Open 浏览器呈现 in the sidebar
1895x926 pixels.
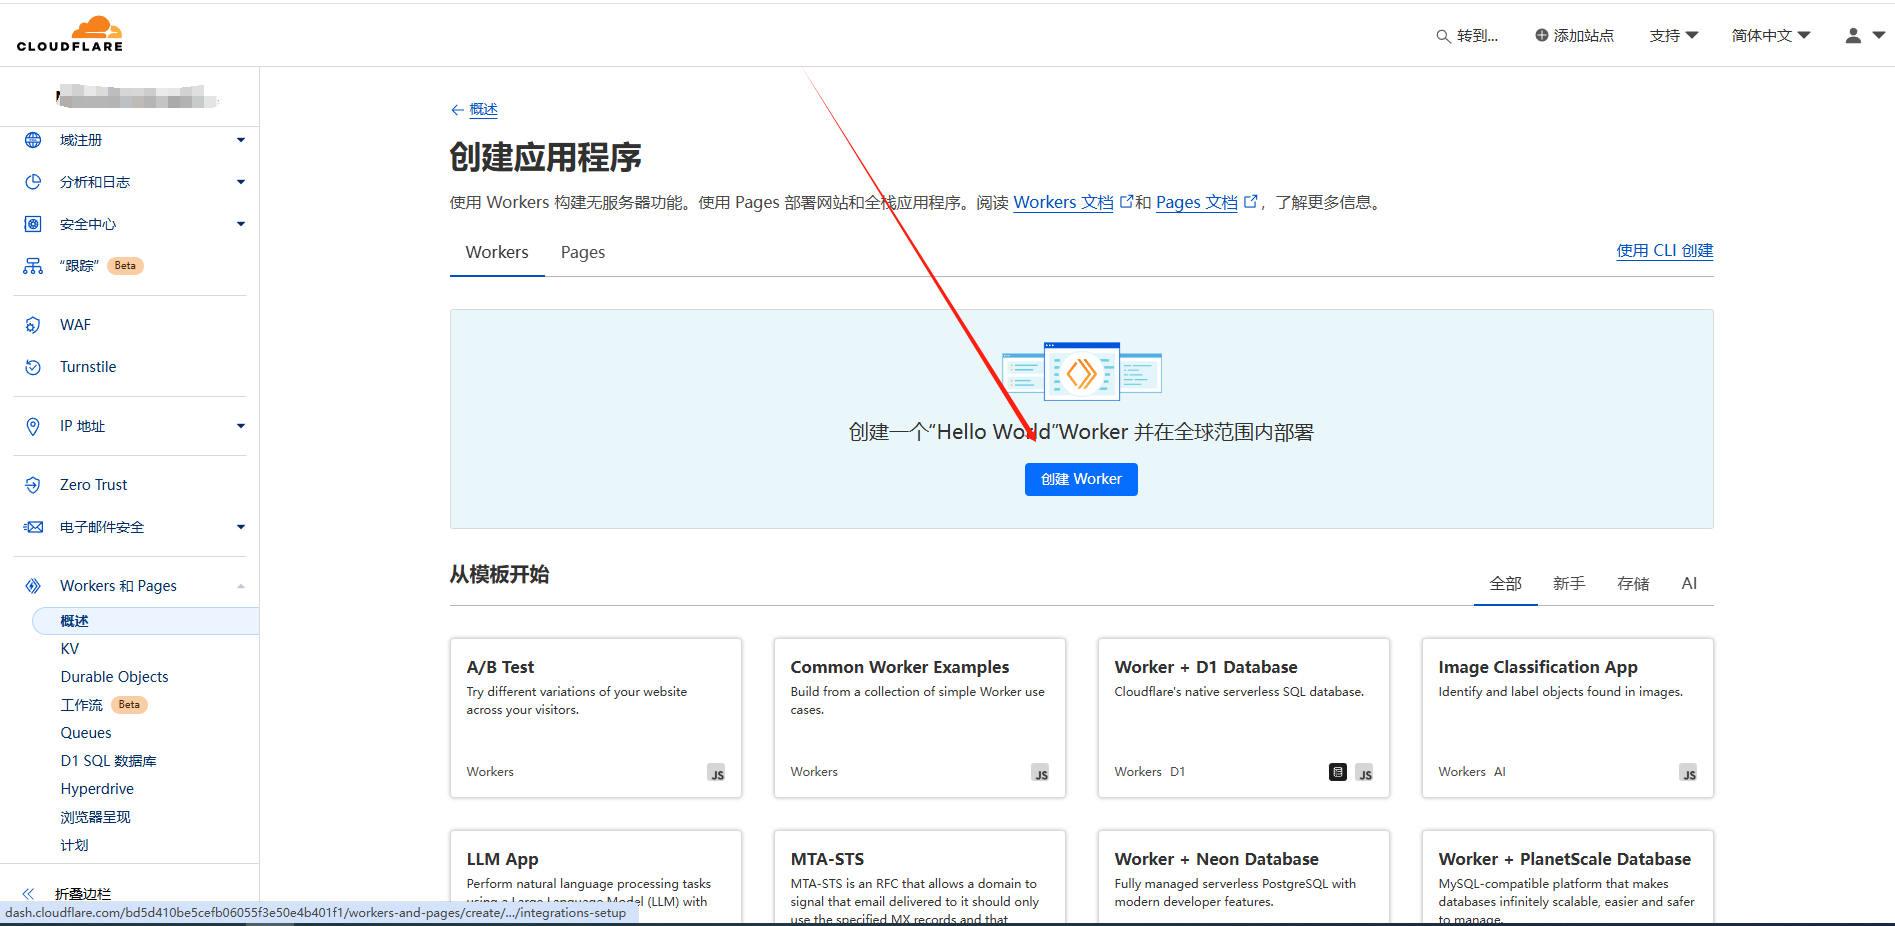(x=96, y=817)
